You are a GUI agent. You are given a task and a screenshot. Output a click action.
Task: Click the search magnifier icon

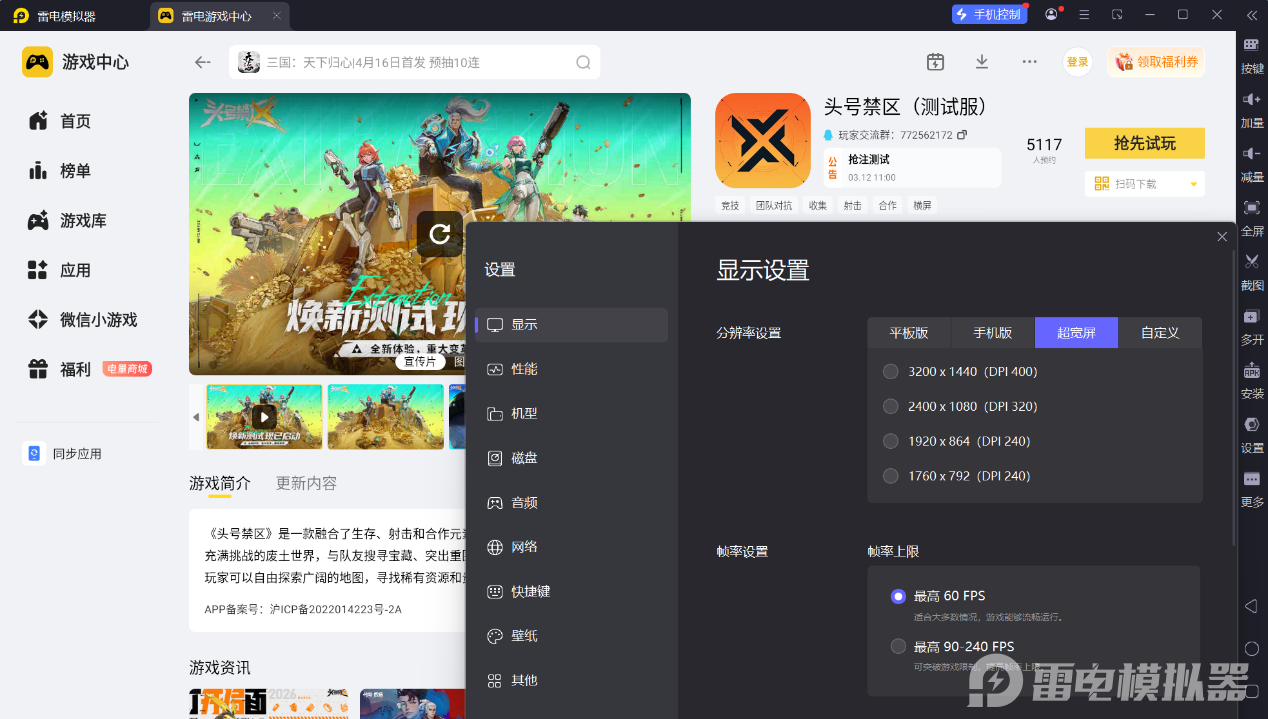[x=583, y=62]
